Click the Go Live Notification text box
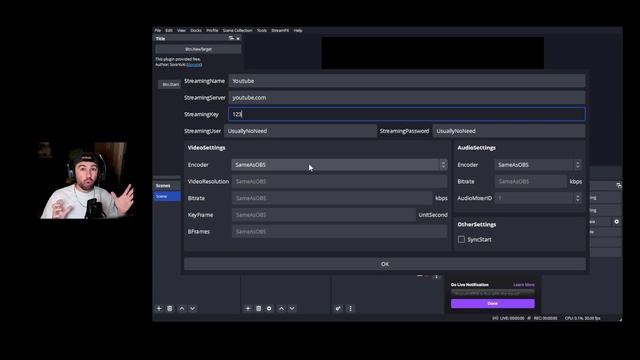This screenshot has height=360, width=640. pos(493,293)
